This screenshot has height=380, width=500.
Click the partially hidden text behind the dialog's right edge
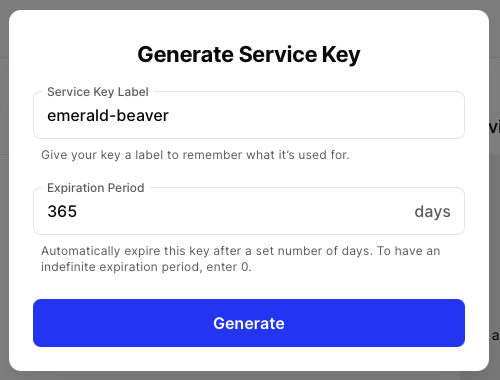pos(495,127)
